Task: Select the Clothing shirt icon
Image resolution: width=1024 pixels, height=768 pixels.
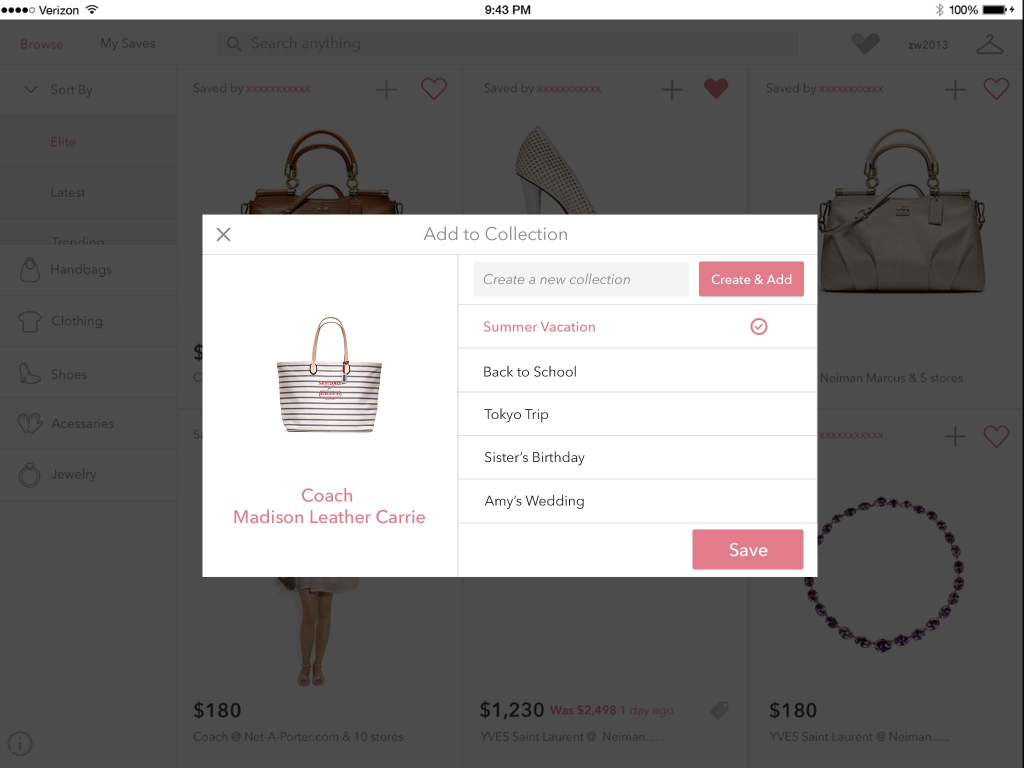Action: tap(29, 321)
